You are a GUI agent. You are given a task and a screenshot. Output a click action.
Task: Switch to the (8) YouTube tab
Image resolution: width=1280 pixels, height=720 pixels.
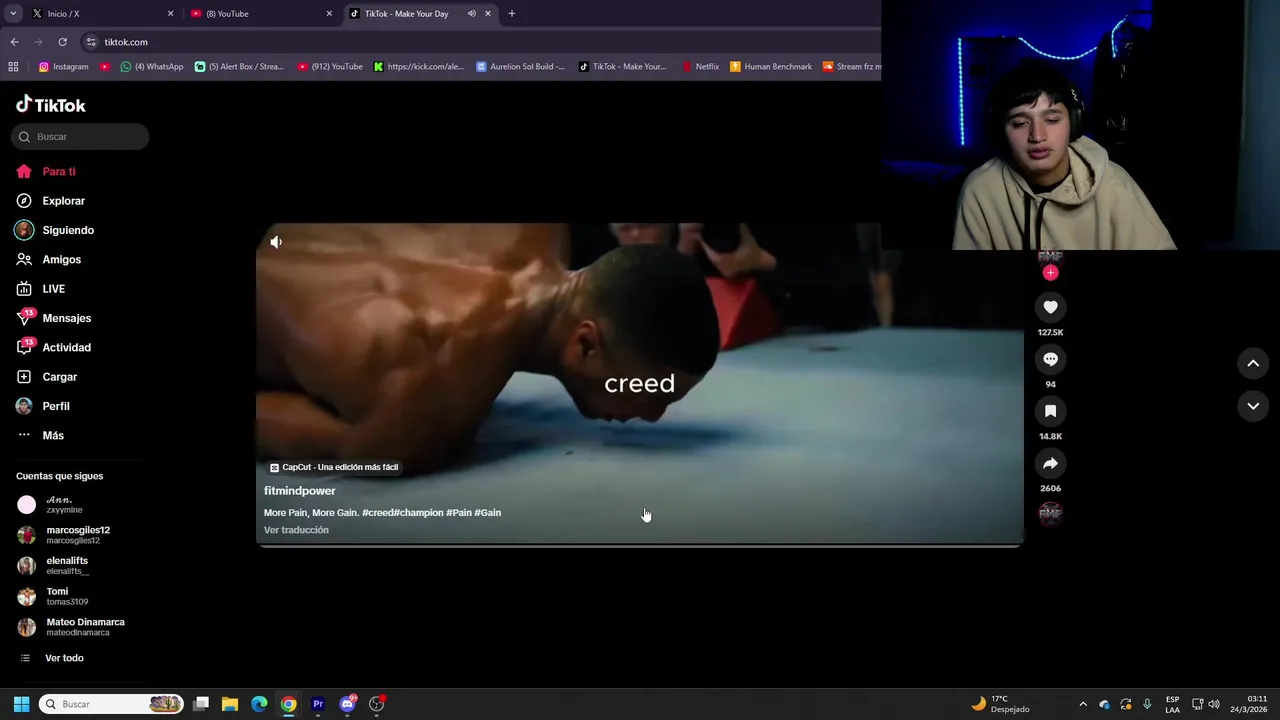(260, 14)
